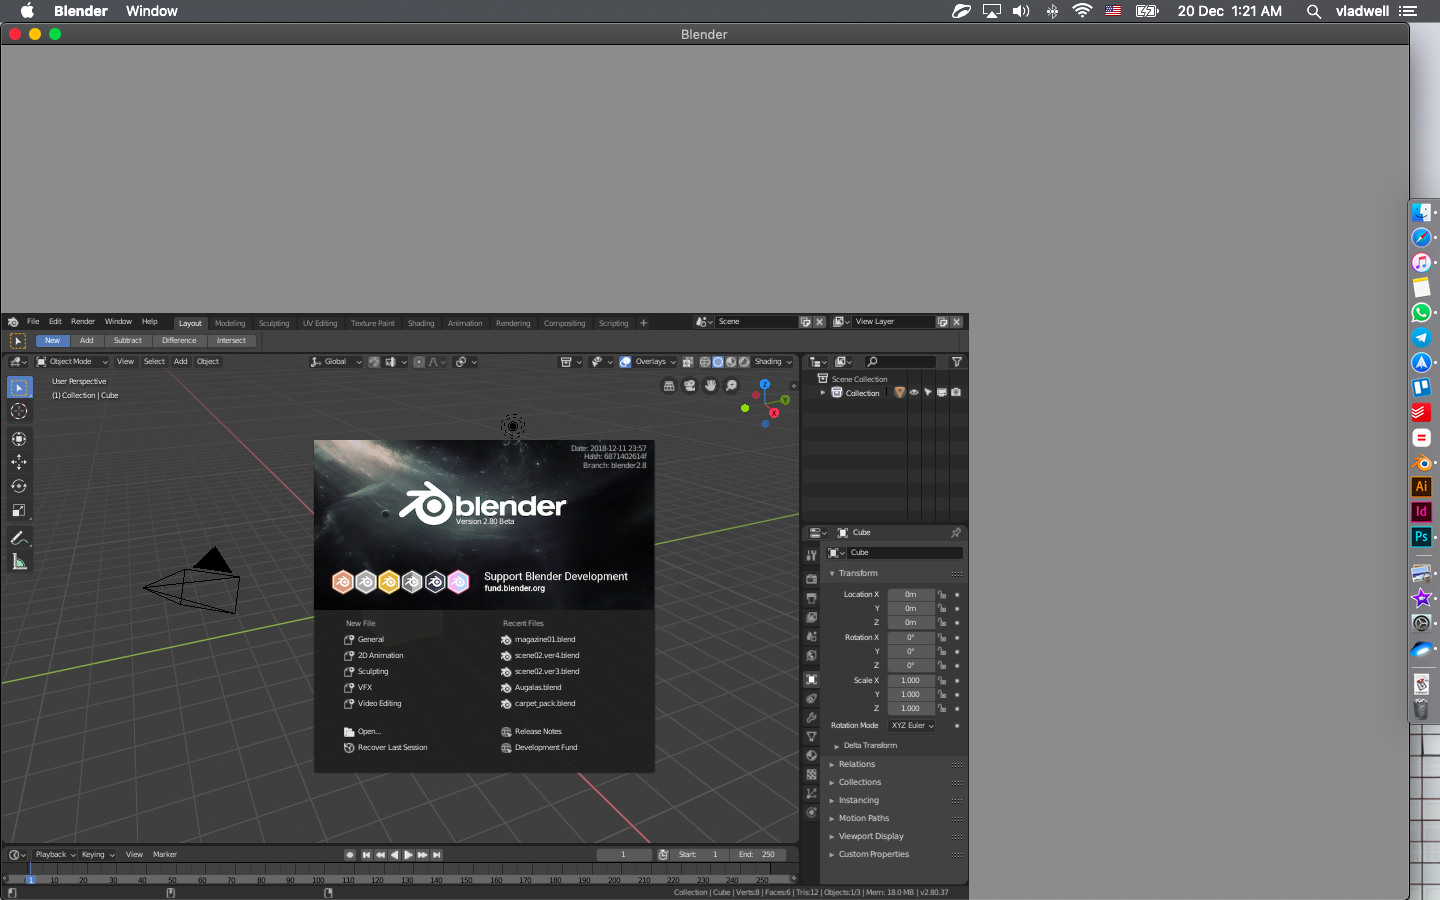
Task: Toggle Collection viewport monitor icon in outliner
Action: click(942, 393)
